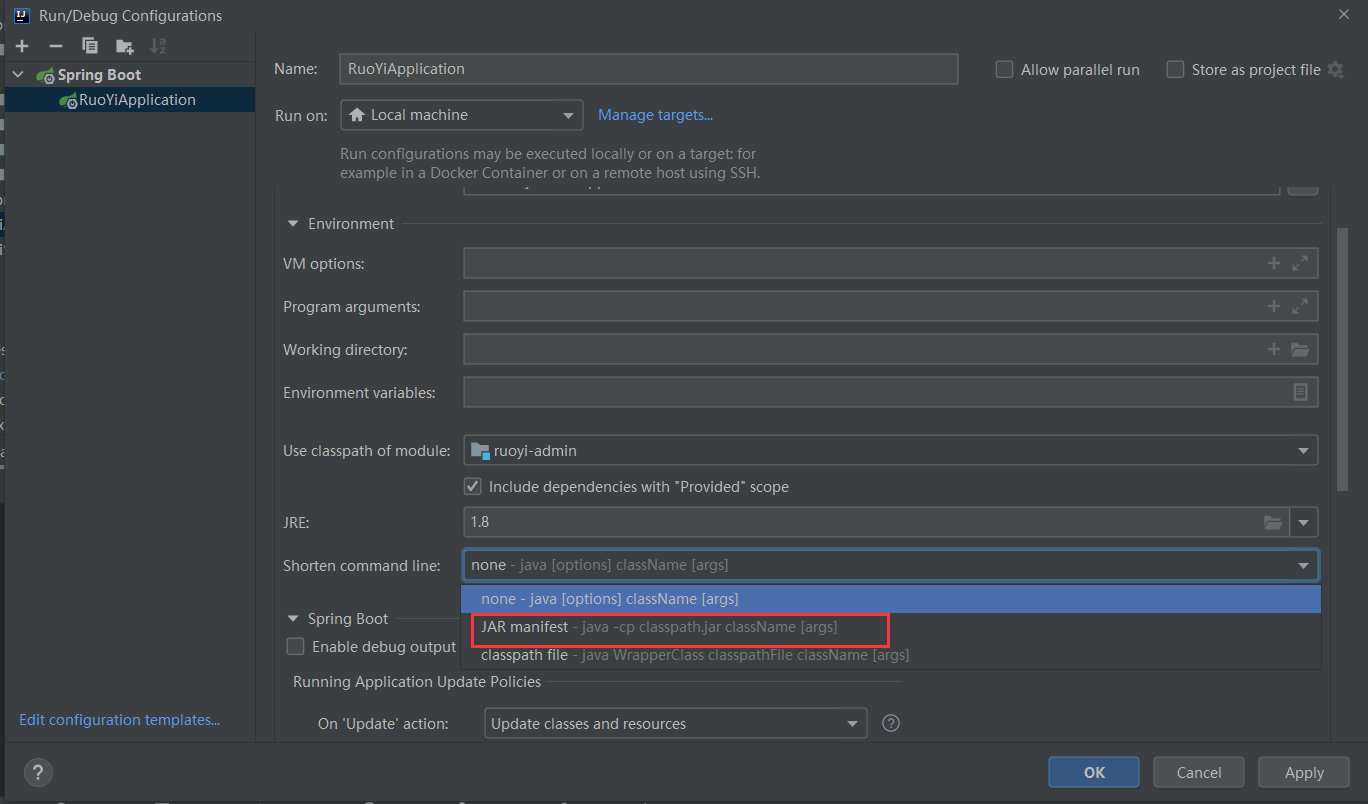Screen dimensions: 1368x804
Task: Enable the Allow parallel run checkbox
Action: pos(1005,70)
